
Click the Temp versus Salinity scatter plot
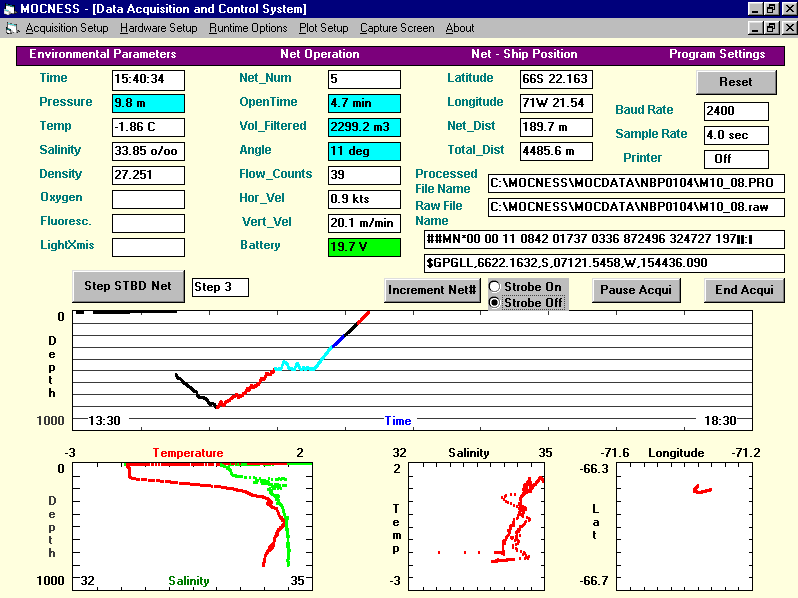pos(476,526)
